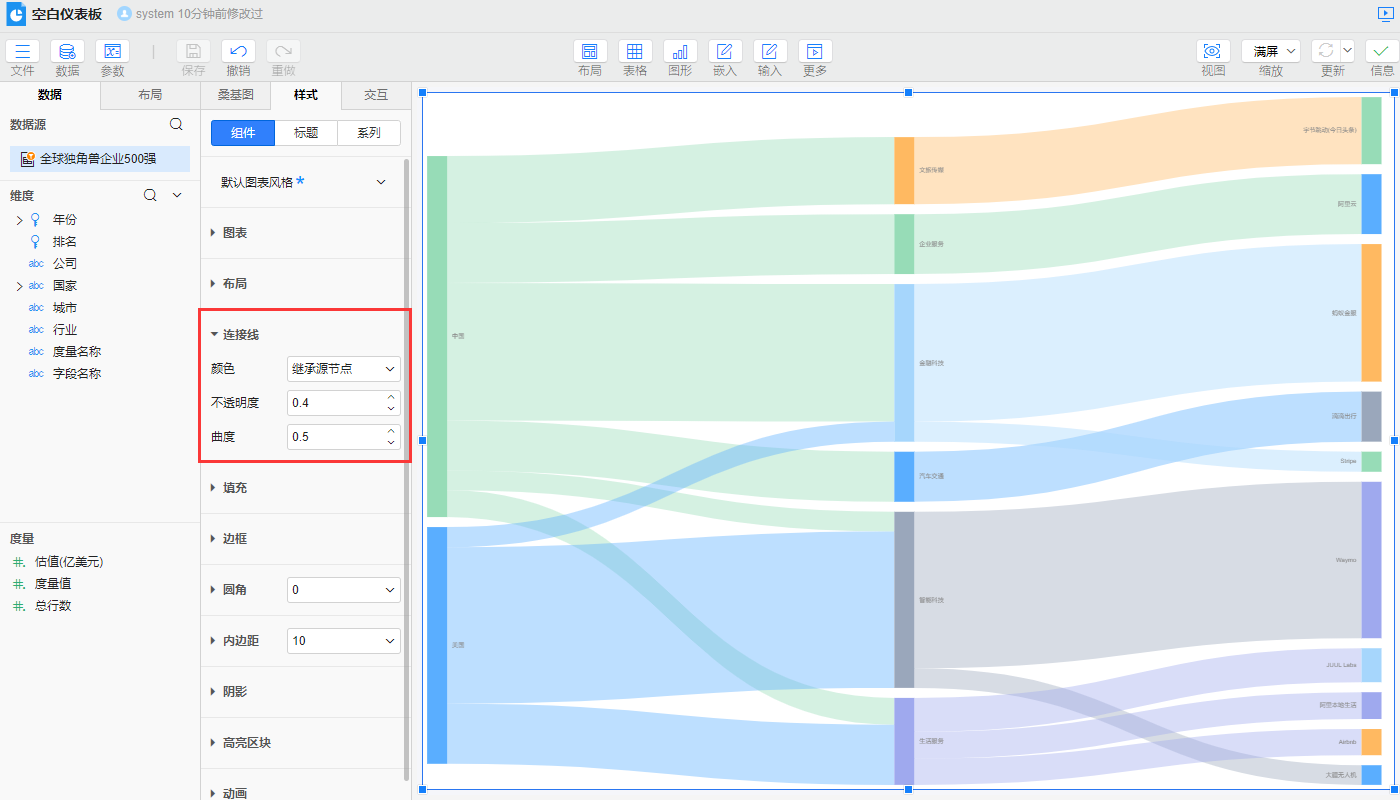
Task: Select the 全球独角兽企业500强 data source
Action: pos(99,159)
